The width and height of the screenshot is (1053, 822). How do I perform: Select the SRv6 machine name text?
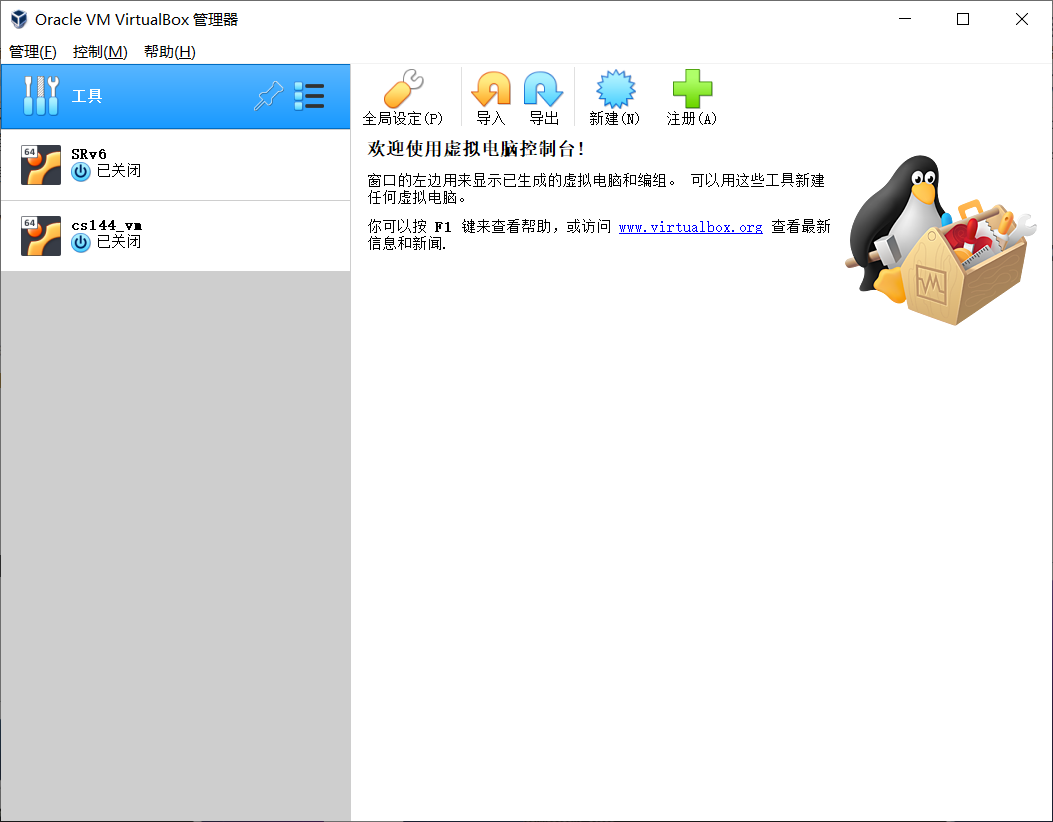(89, 154)
